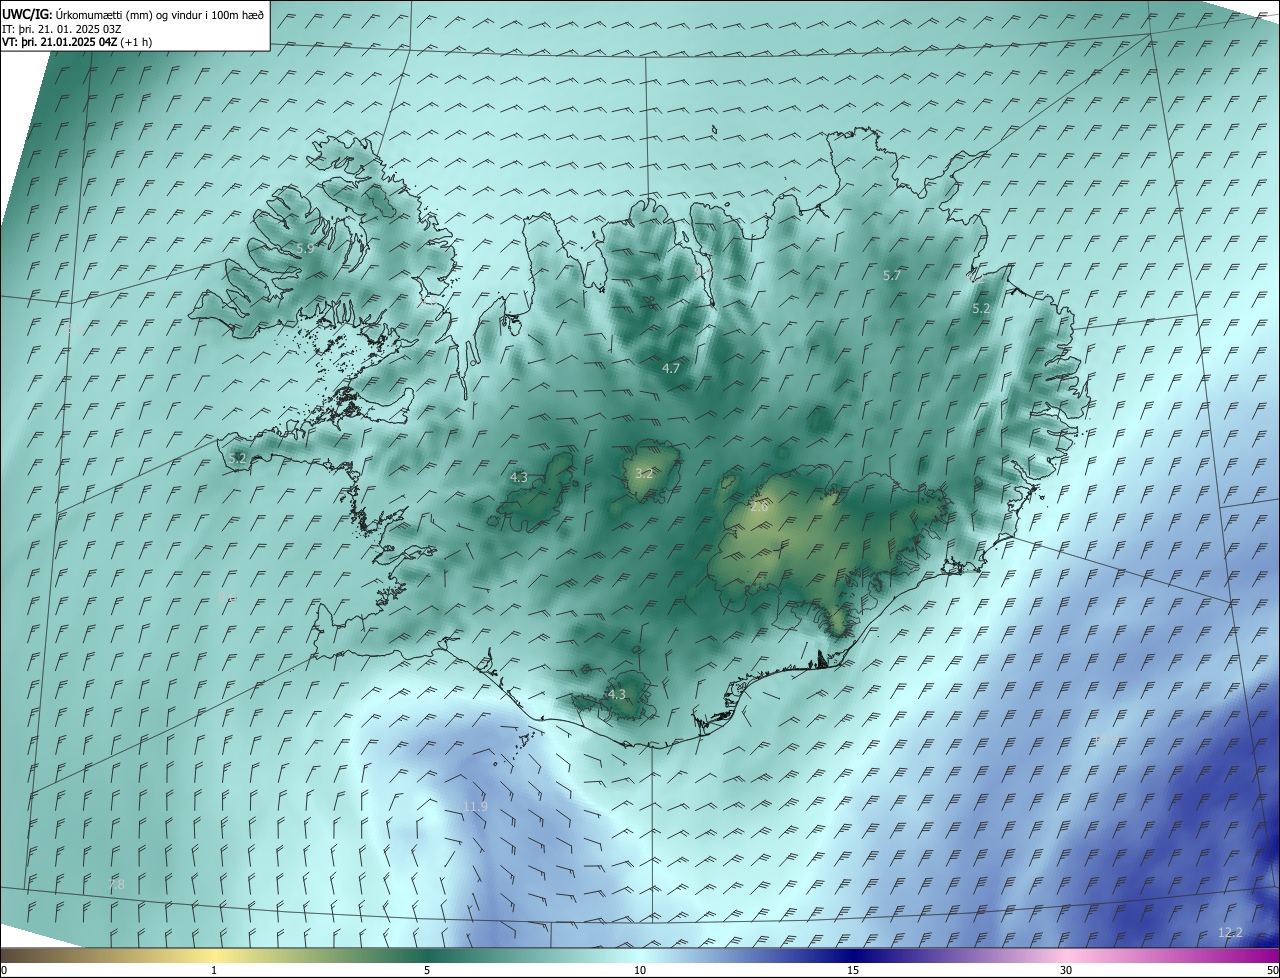Click the initial time line 'IT: þri. 21. 01. 2025 03Z'
This screenshot has height=978, width=1280.
coord(61,29)
